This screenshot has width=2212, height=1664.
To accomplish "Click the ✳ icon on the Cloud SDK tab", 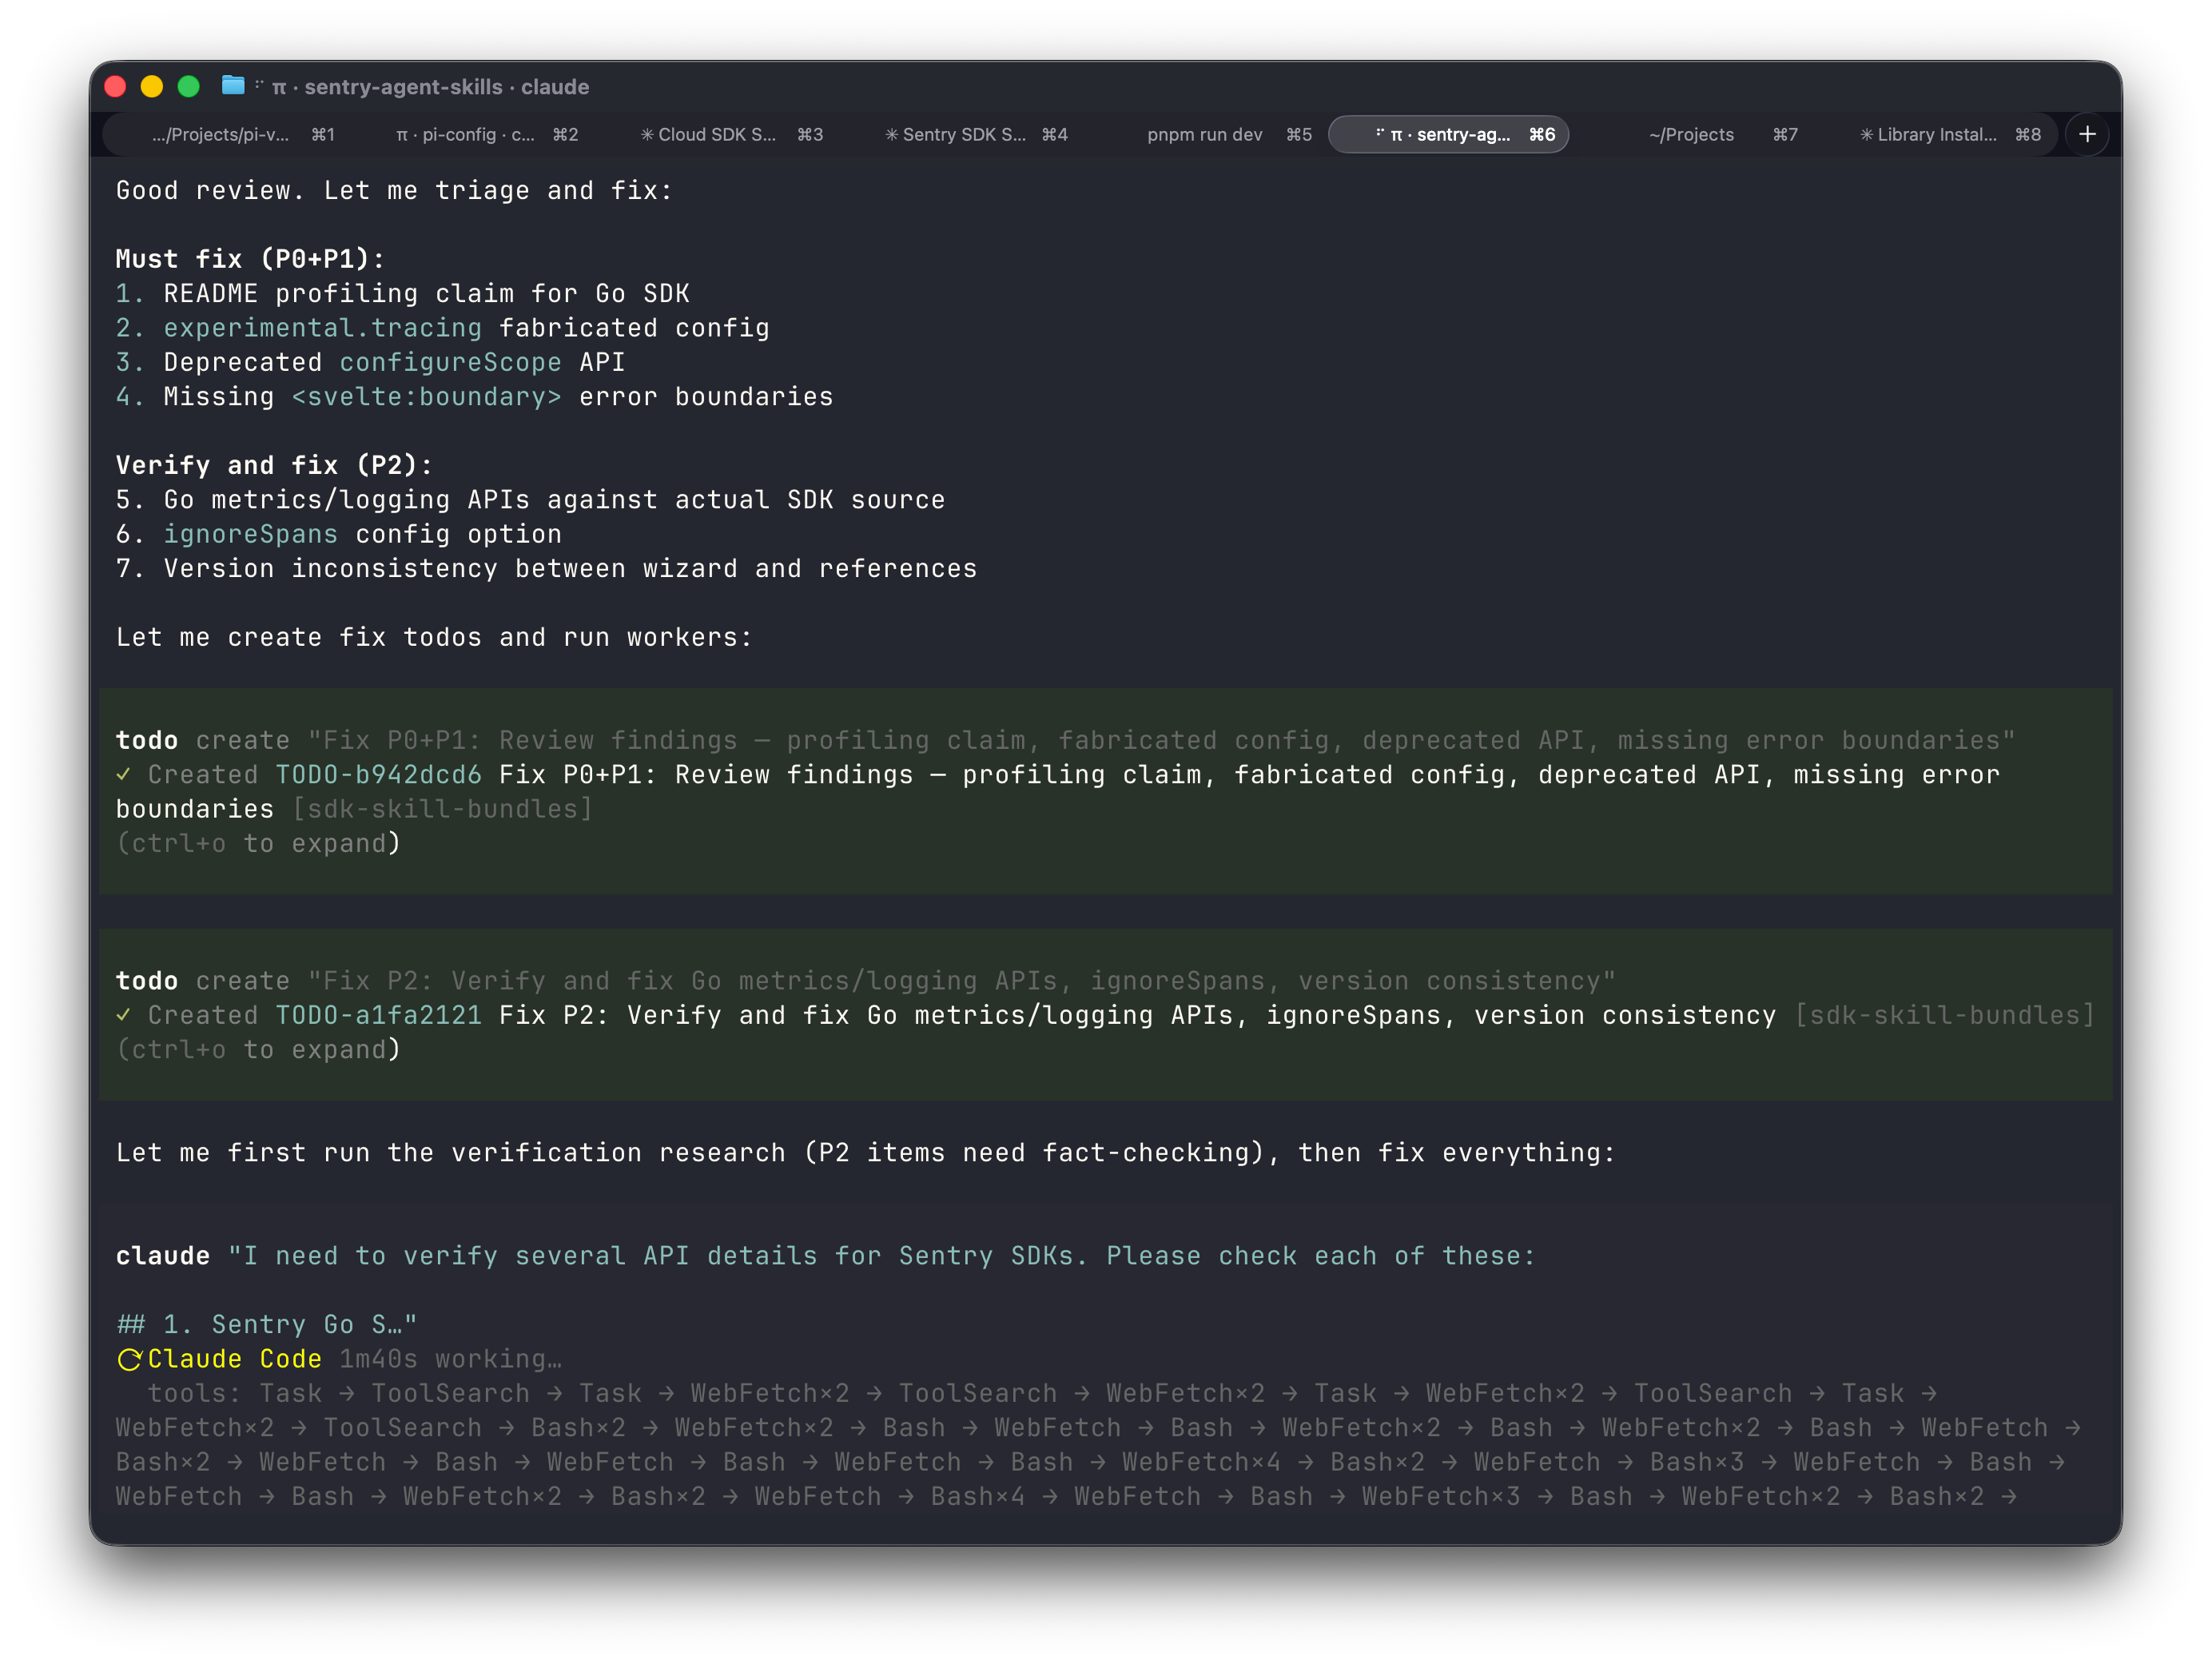I will click(x=648, y=134).
